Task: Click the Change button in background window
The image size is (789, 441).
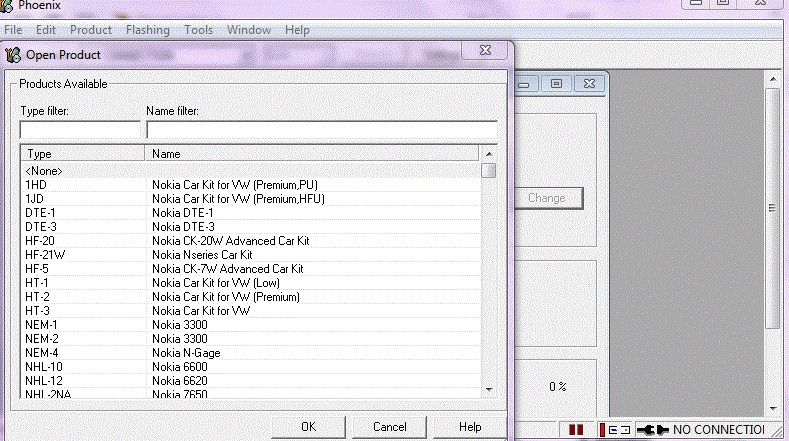Action: coord(547,198)
